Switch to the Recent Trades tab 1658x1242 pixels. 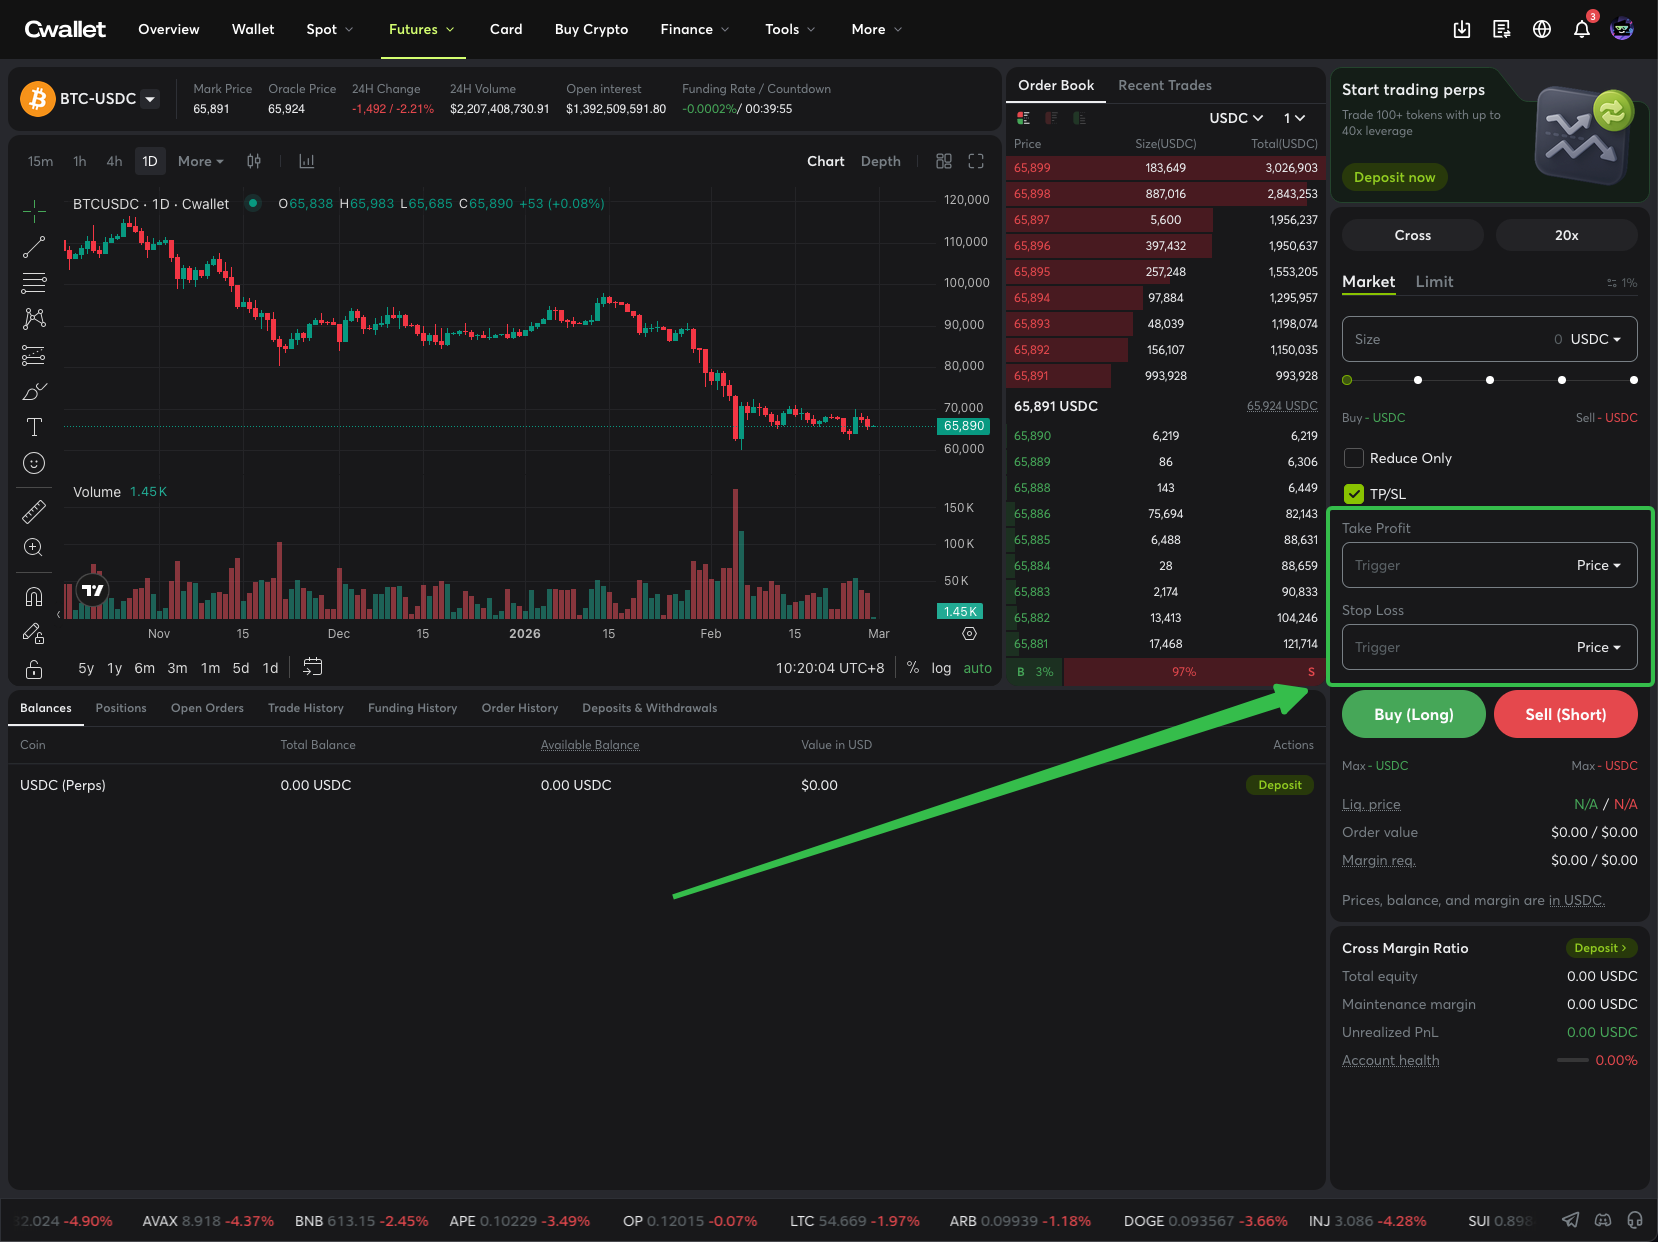click(x=1164, y=85)
